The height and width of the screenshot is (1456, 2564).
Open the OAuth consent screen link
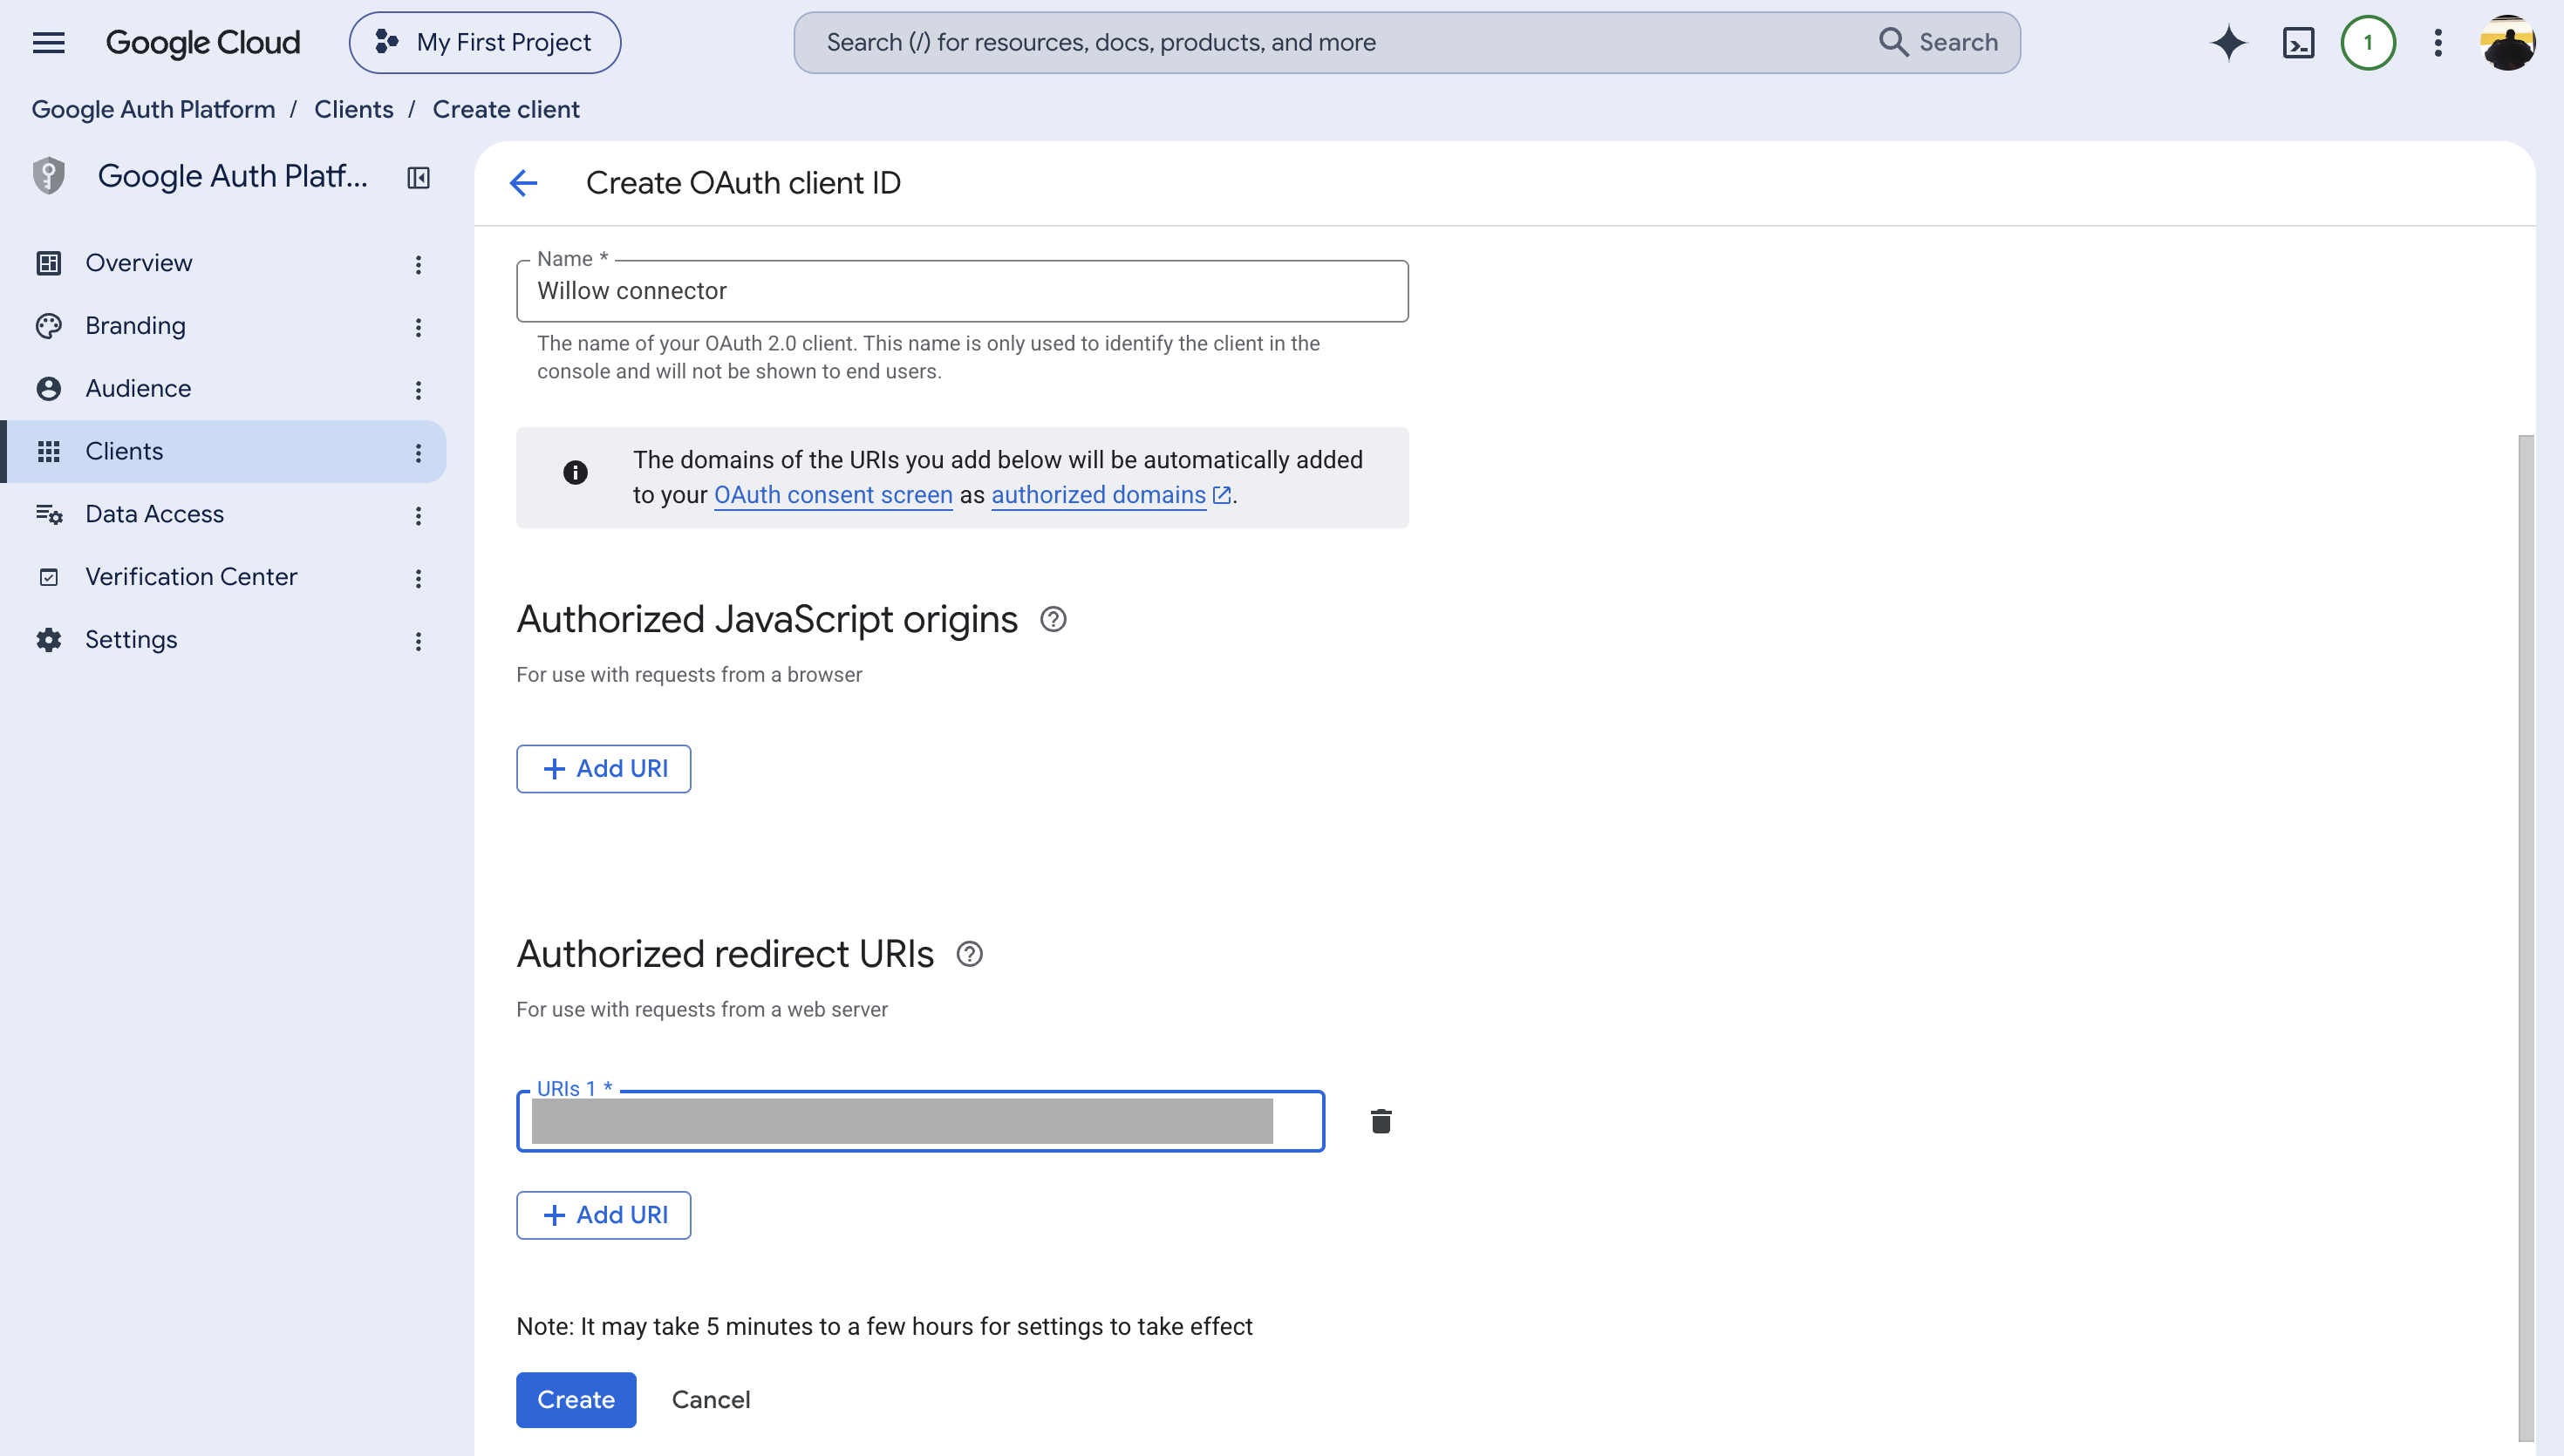click(x=833, y=495)
